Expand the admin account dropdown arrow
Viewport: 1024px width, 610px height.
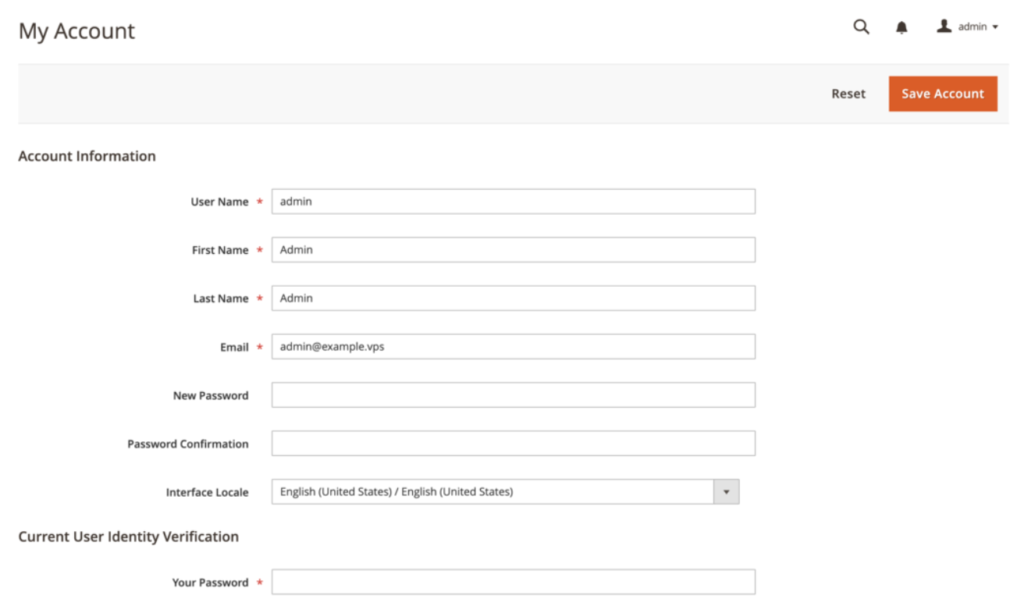point(995,27)
